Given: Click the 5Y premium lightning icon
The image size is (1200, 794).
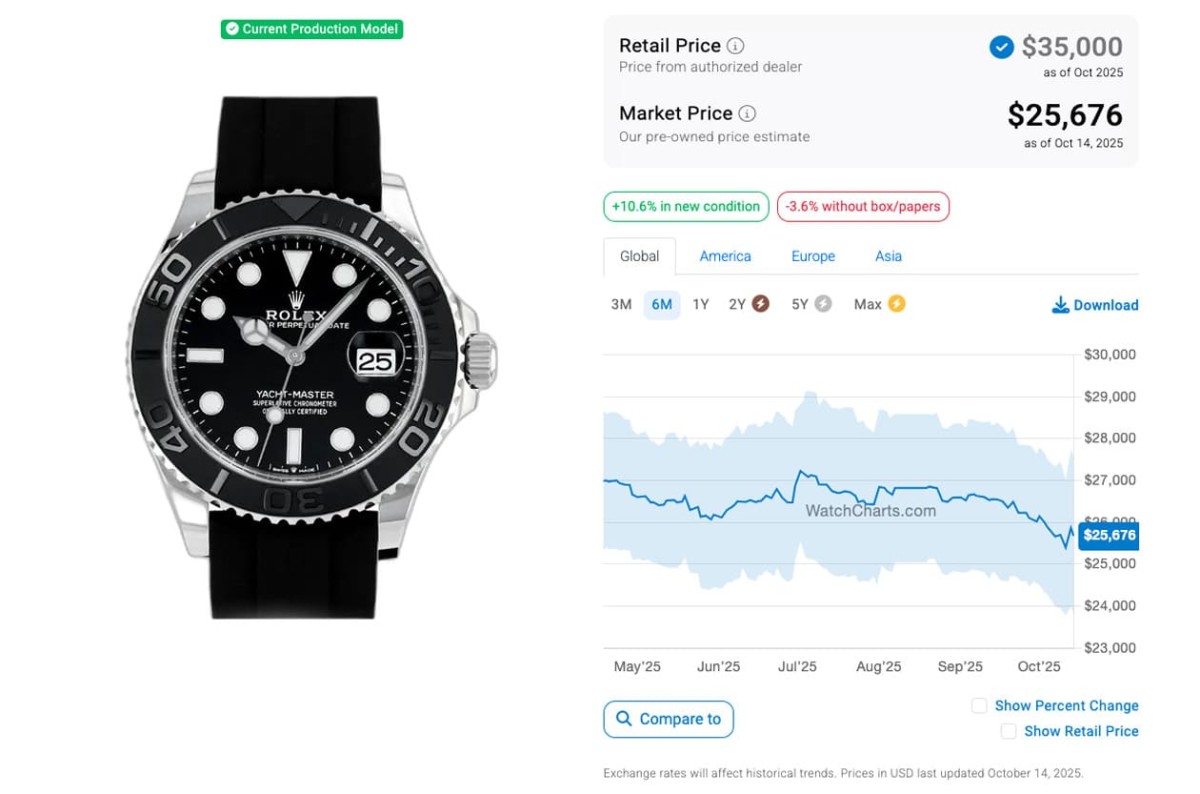Looking at the screenshot, I should 823,304.
